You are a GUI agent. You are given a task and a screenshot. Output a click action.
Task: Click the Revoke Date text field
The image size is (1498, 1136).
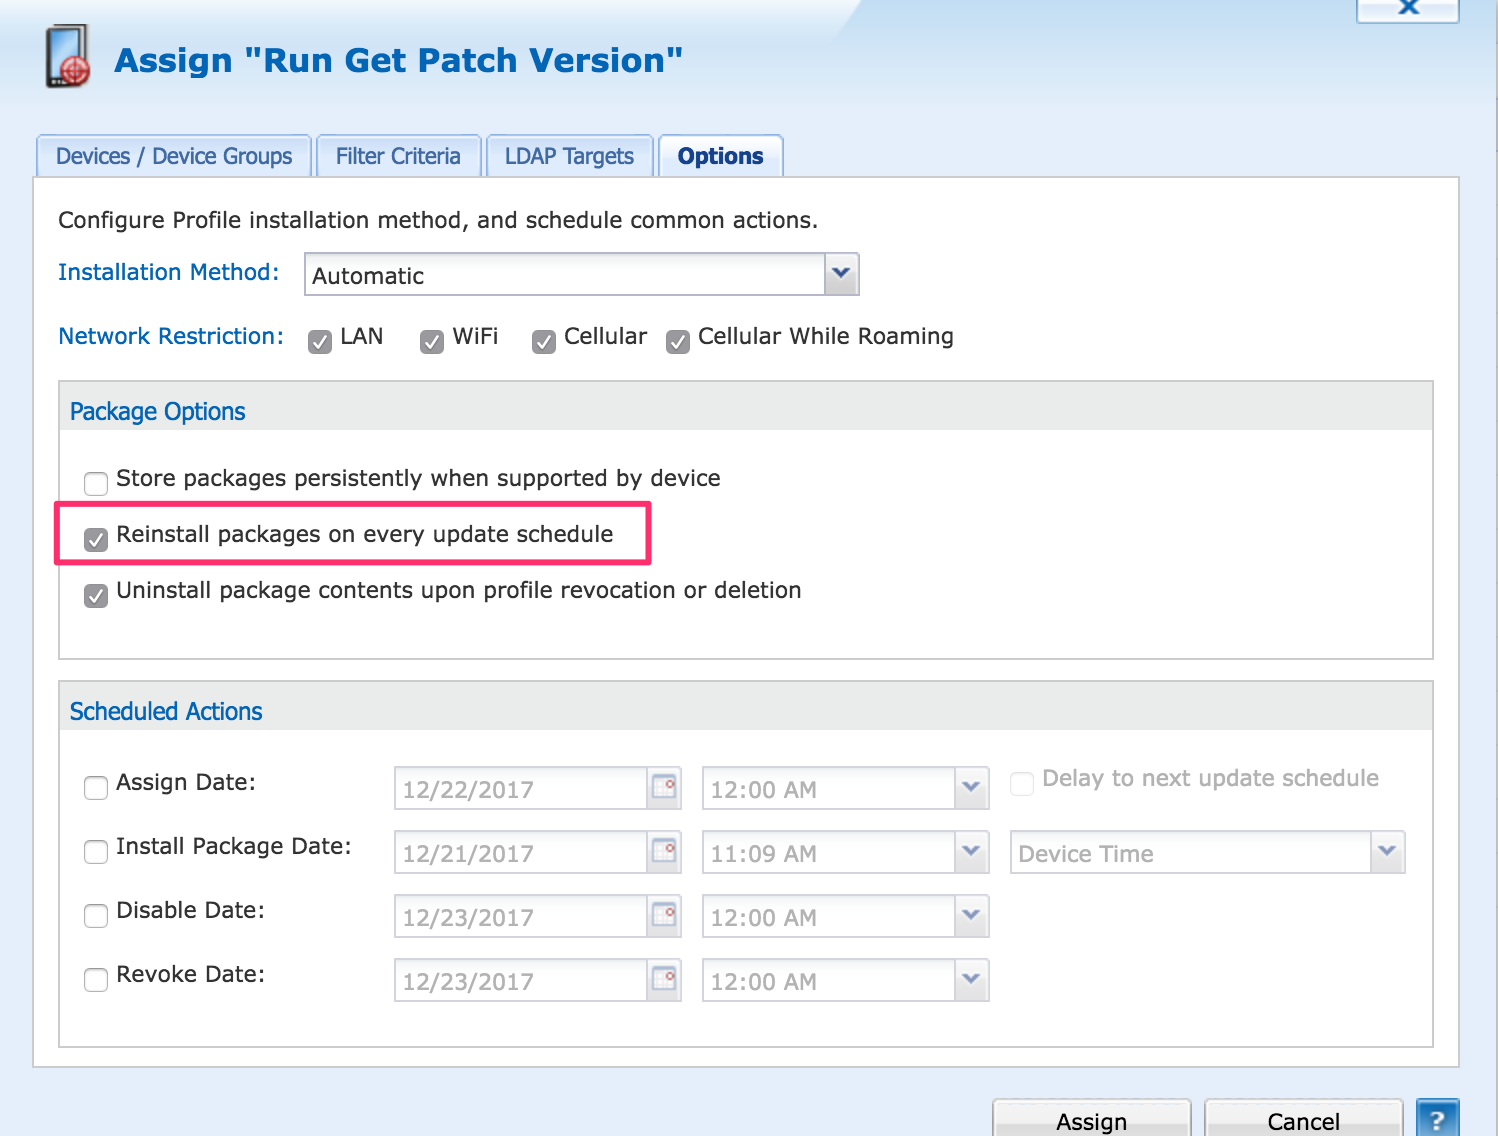520,981
